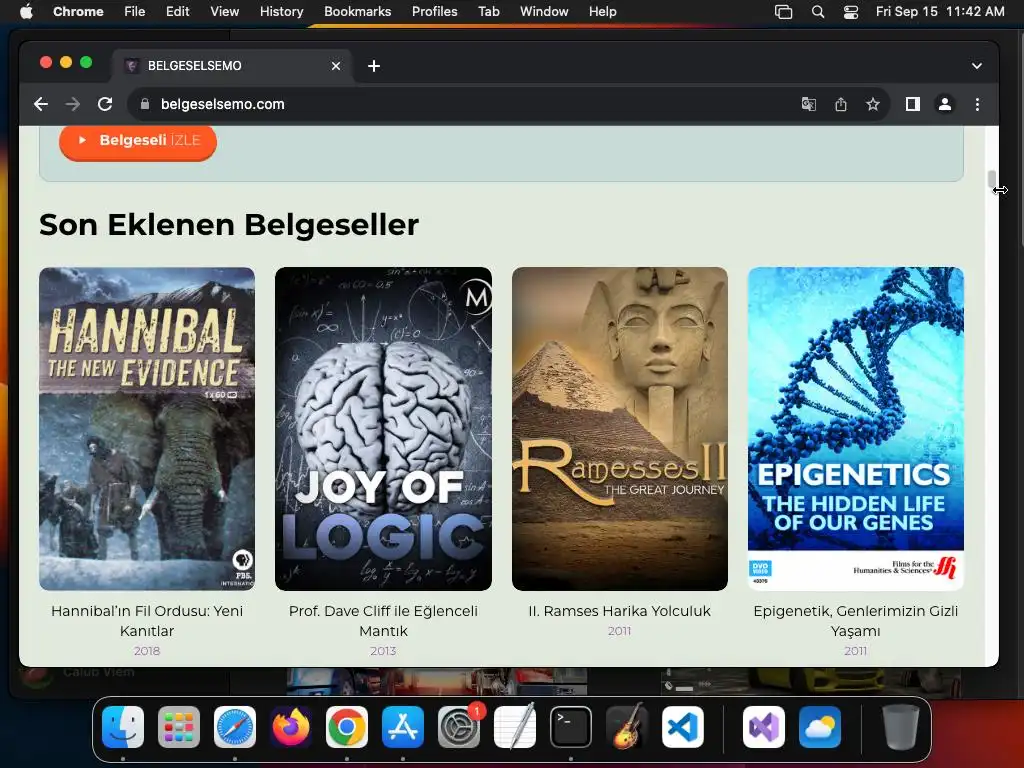Open the Edit menu

click(177, 12)
